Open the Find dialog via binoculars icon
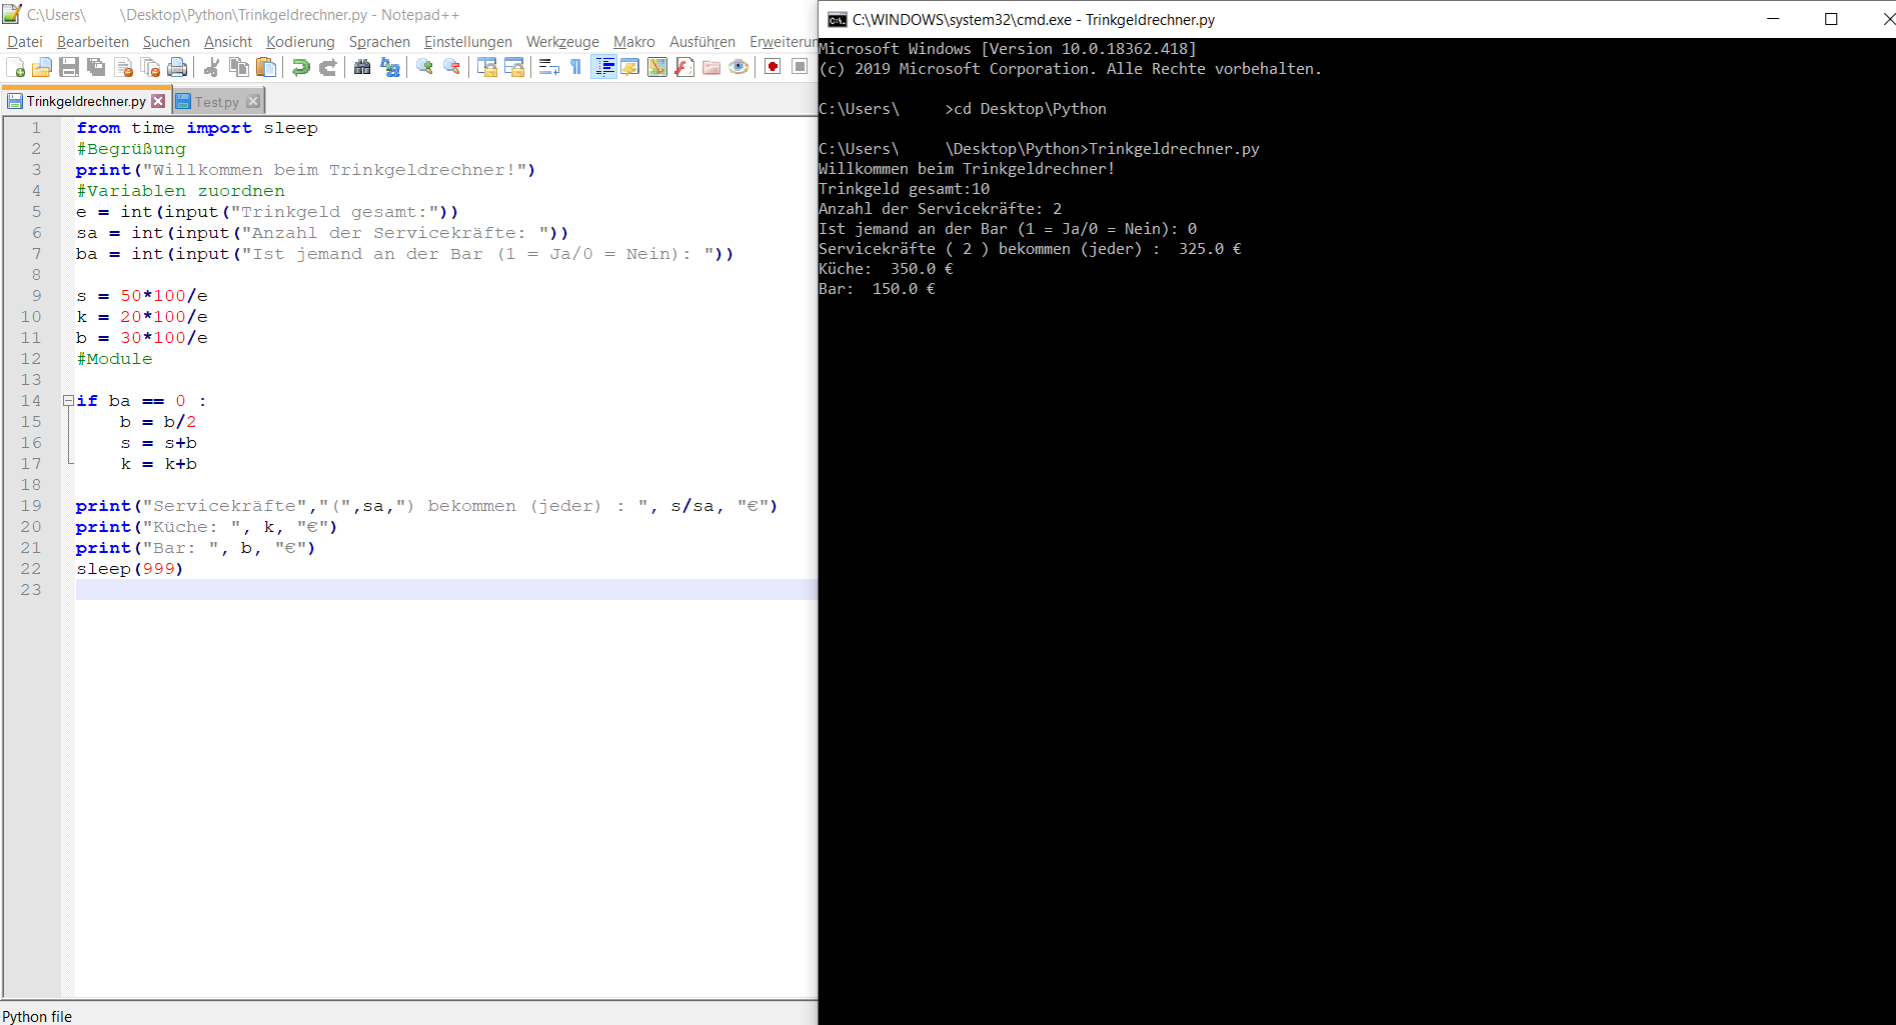Viewport: 1896px width, 1025px height. tap(363, 67)
